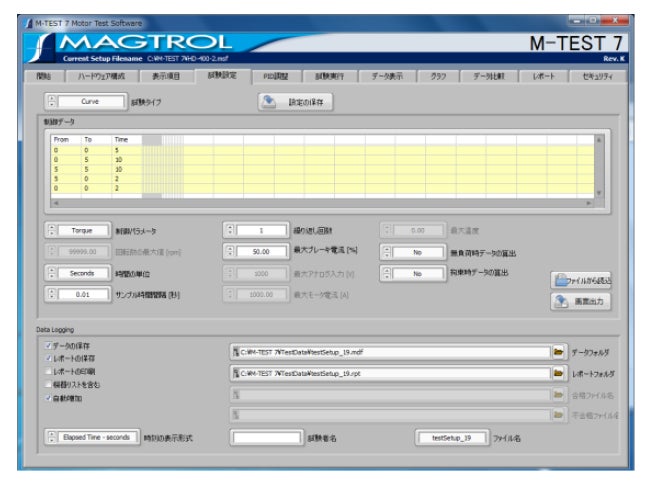This screenshot has width=657, height=488.
Task: Click the ファイルから読込 load button
Action: 581,280
